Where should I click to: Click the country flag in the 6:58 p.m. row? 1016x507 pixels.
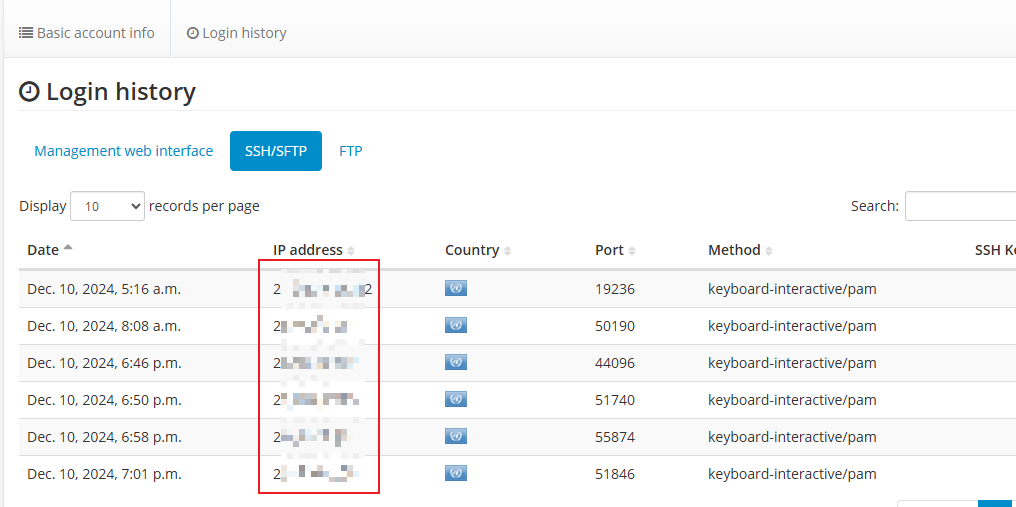pos(456,437)
